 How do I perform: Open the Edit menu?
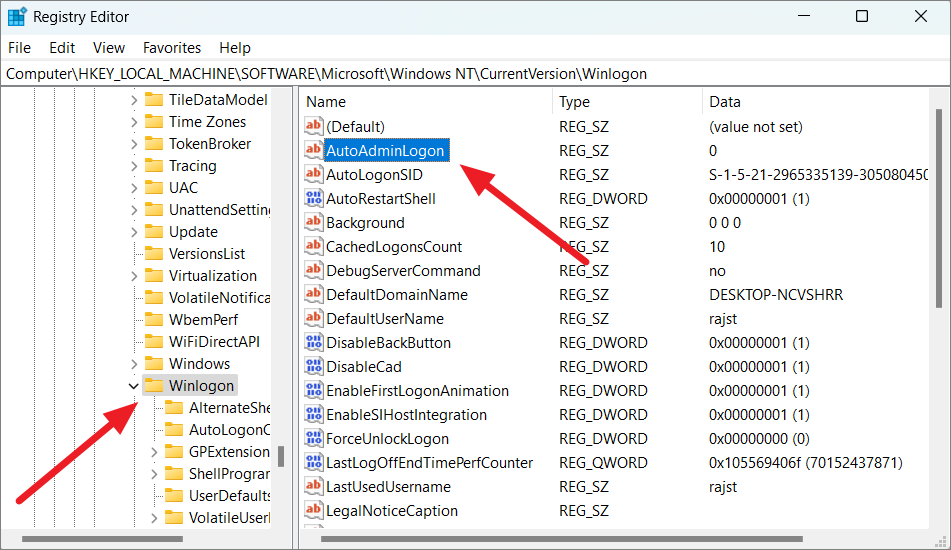62,47
